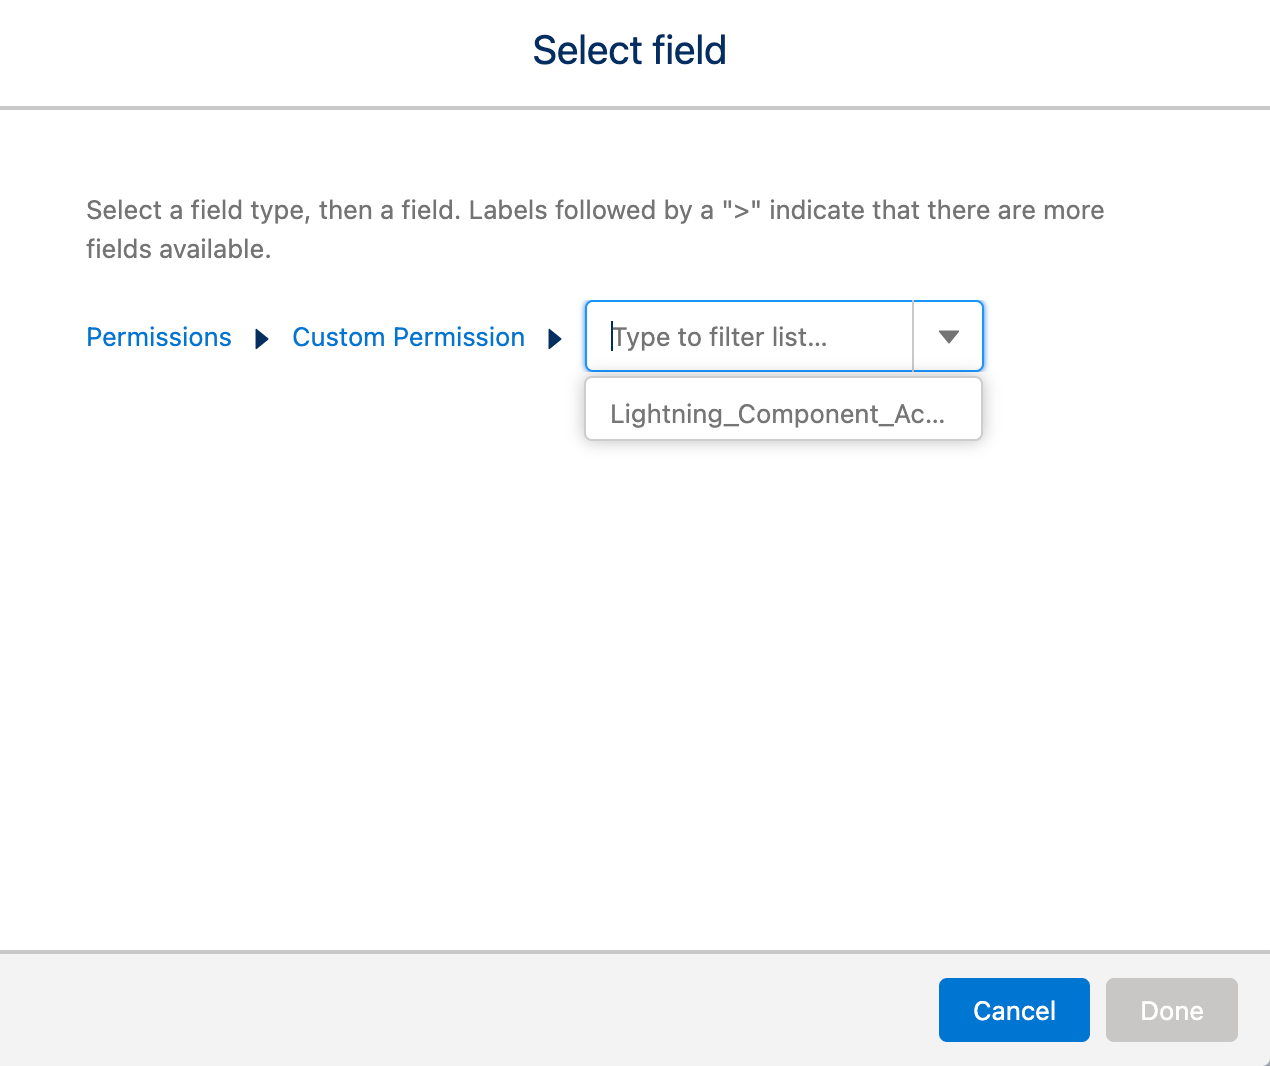Place cursor in the filter combo box
Image resolution: width=1270 pixels, height=1066 pixels.
click(x=750, y=337)
